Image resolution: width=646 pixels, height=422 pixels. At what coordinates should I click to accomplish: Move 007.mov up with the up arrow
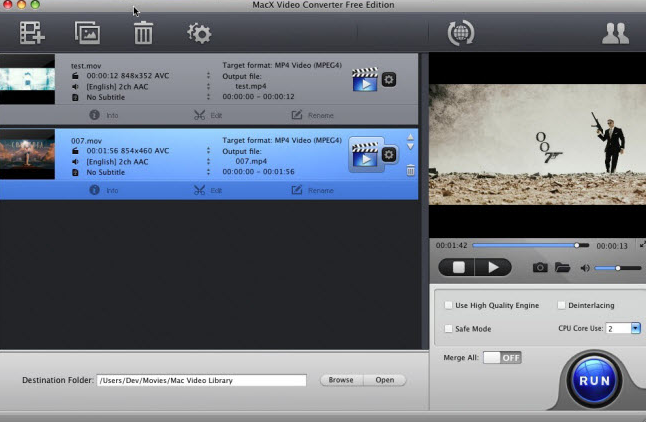pos(410,137)
